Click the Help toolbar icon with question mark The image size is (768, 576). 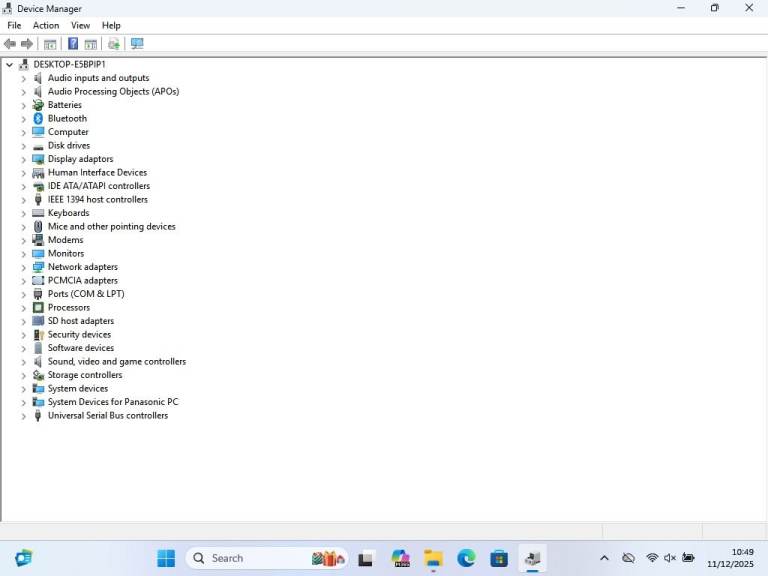[72, 44]
